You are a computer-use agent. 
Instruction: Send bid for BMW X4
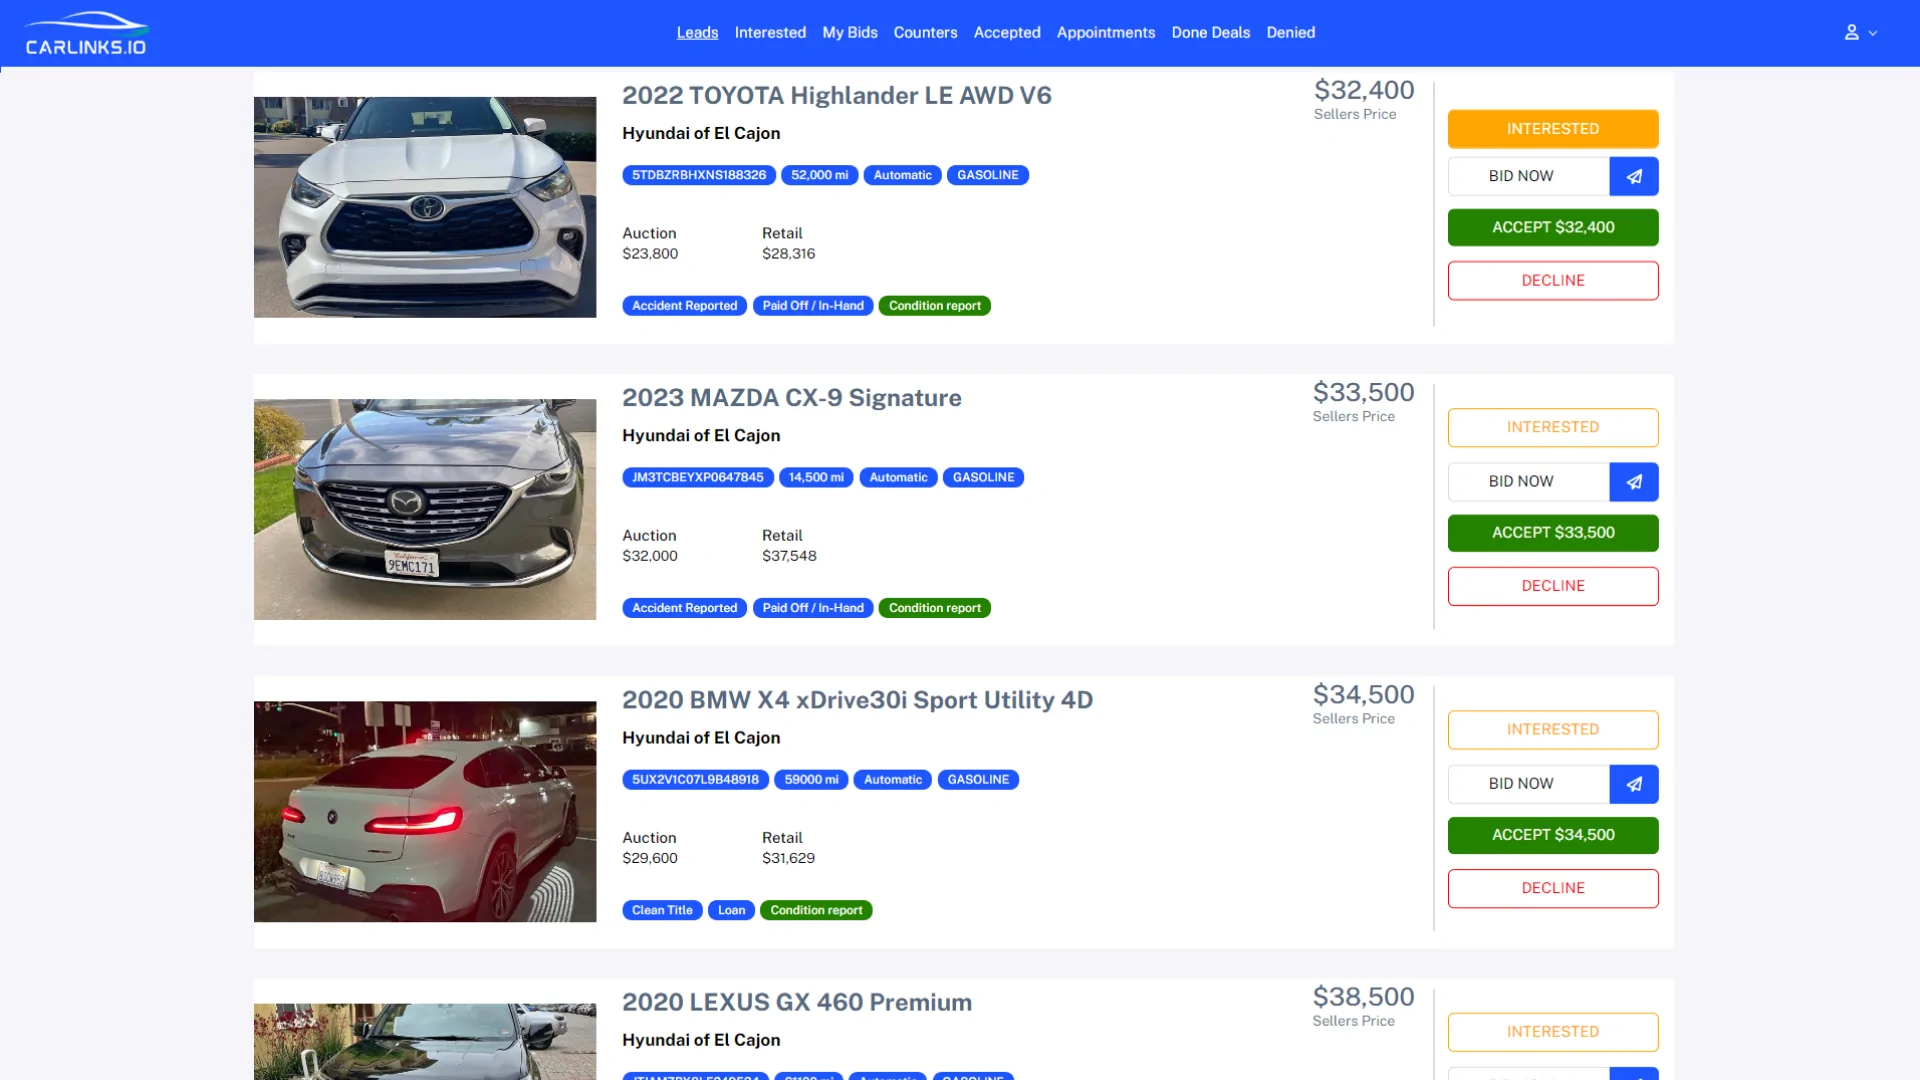pyautogui.click(x=1634, y=784)
